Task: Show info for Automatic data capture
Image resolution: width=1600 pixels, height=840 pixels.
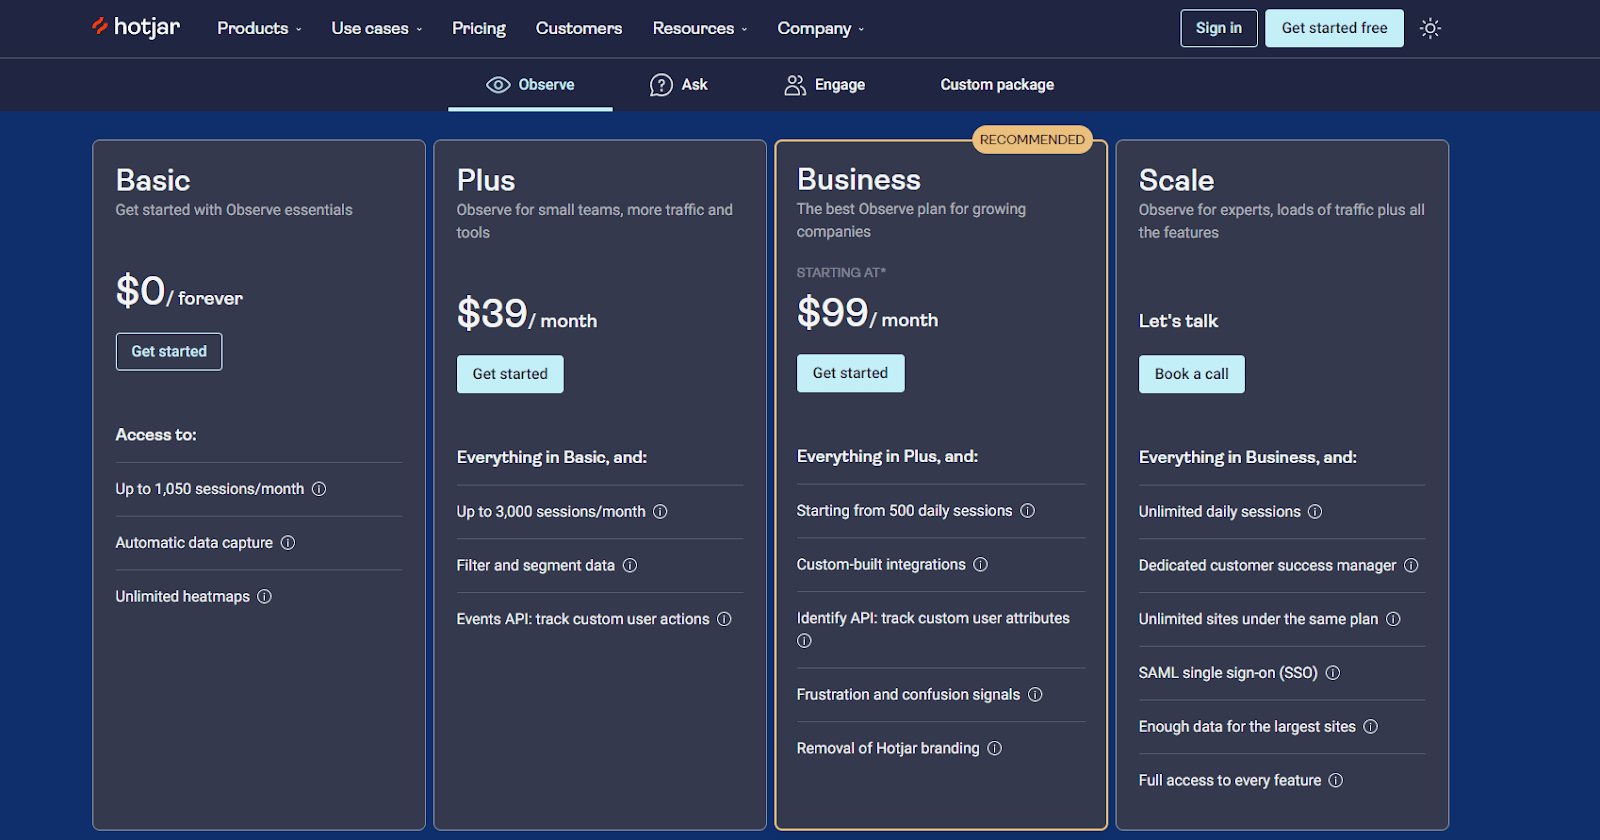Action: 288,543
